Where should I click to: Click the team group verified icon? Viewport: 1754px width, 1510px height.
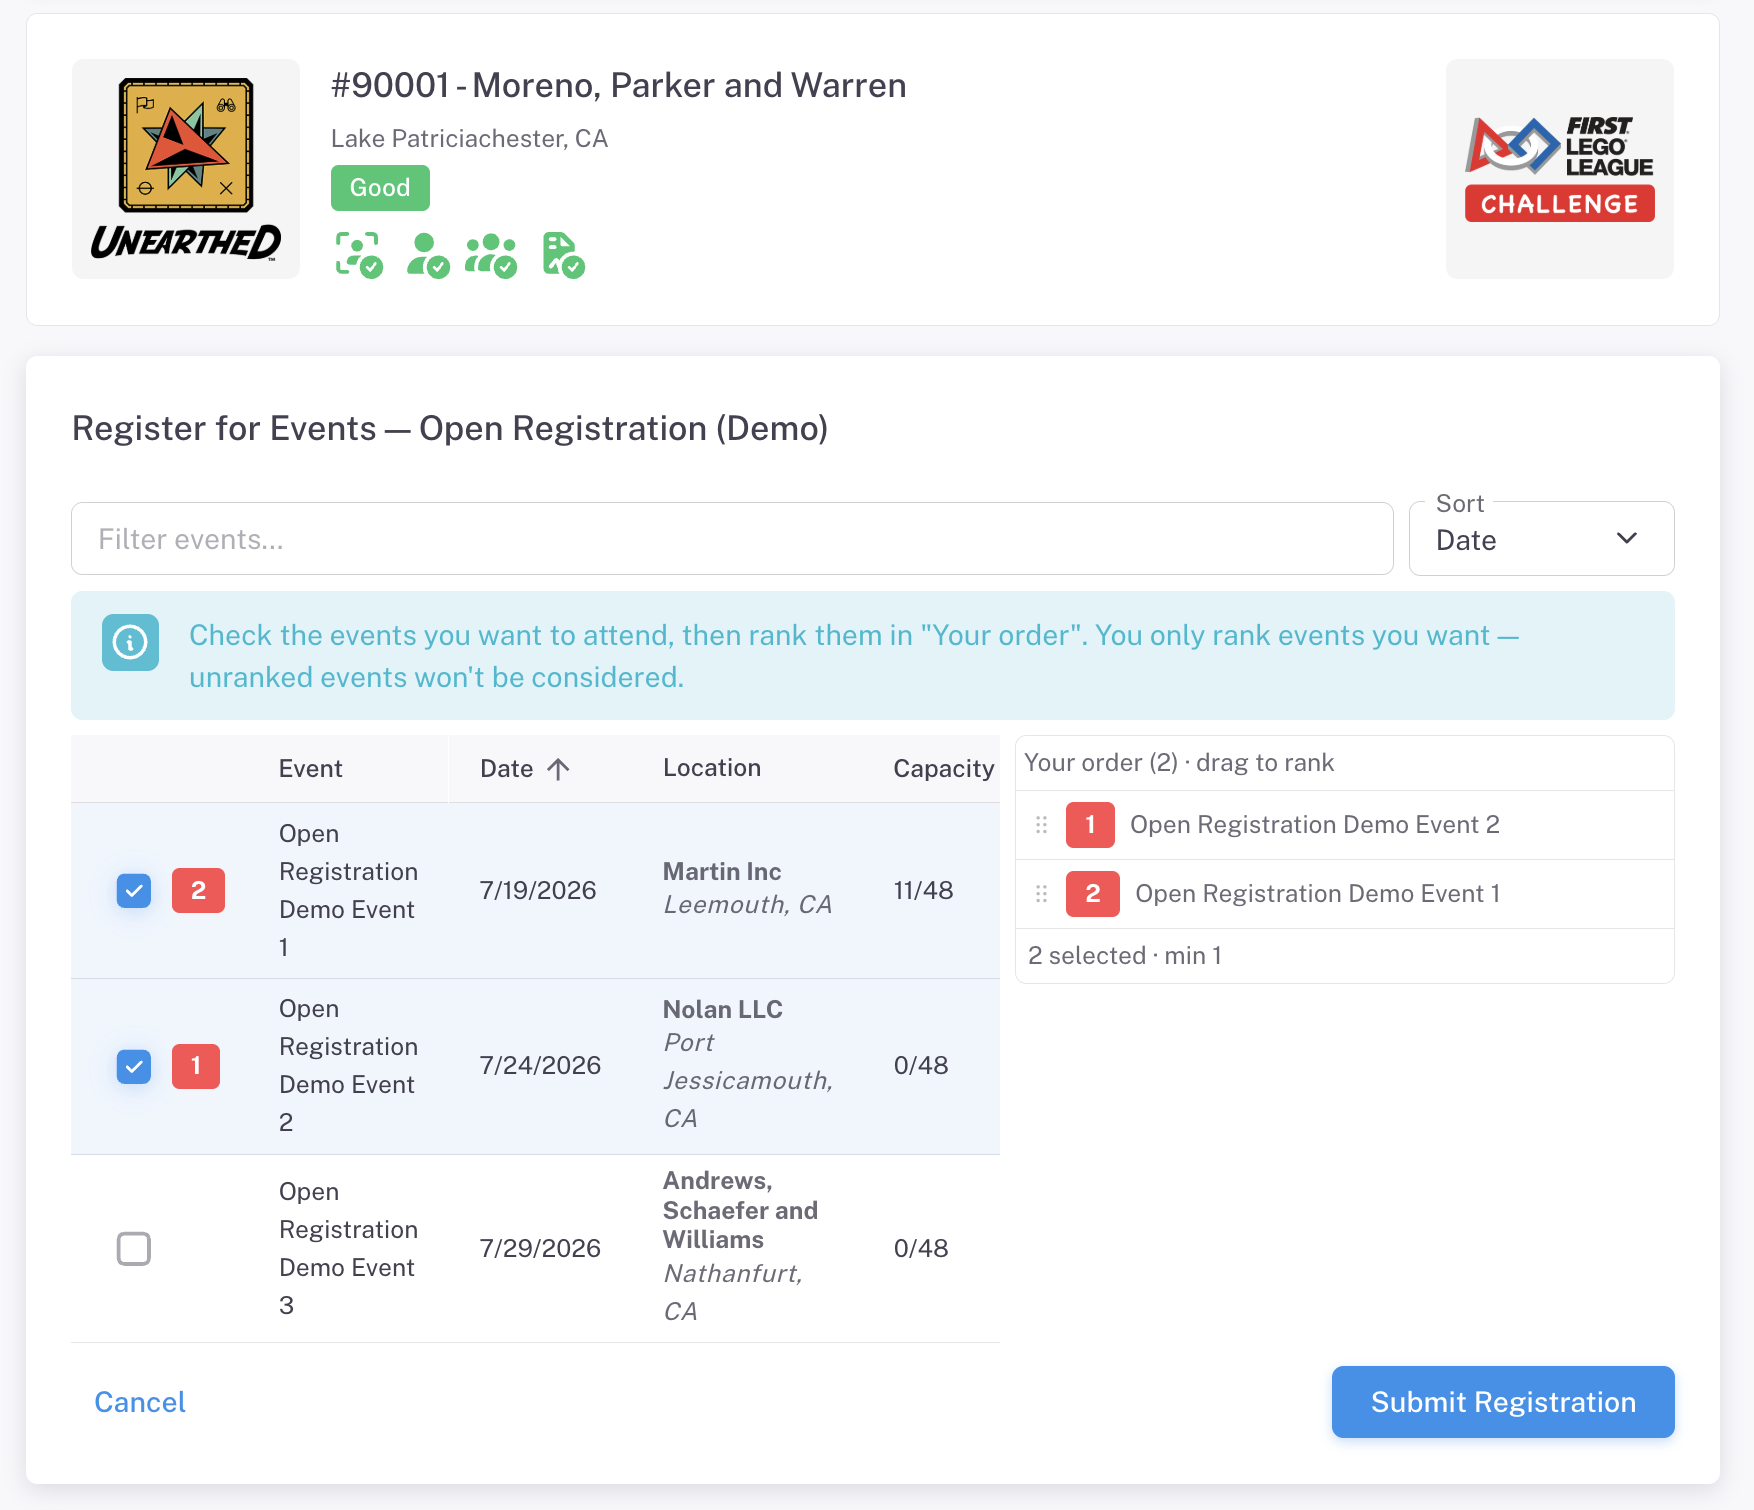click(x=491, y=254)
